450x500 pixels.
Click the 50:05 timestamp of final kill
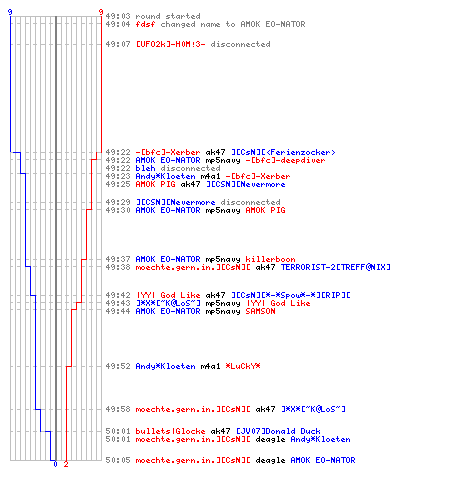pos(118,460)
